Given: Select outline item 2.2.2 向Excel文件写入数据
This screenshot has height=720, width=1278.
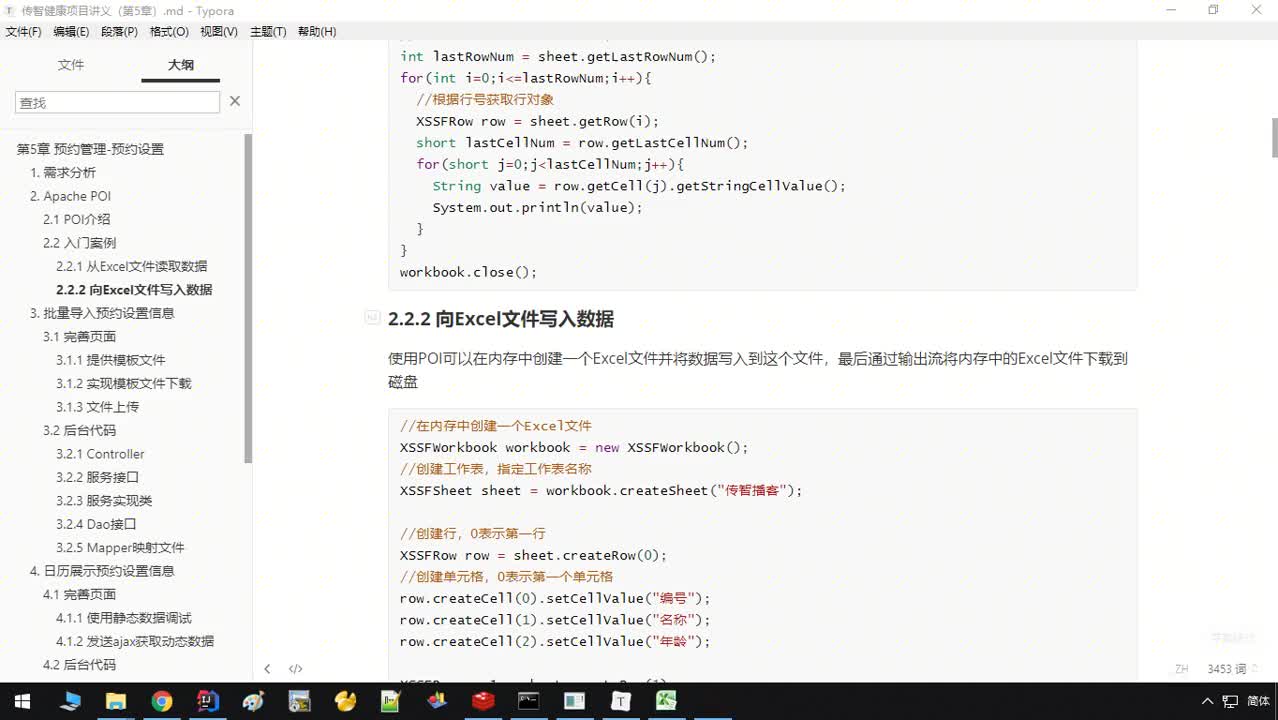Looking at the screenshot, I should point(134,290).
